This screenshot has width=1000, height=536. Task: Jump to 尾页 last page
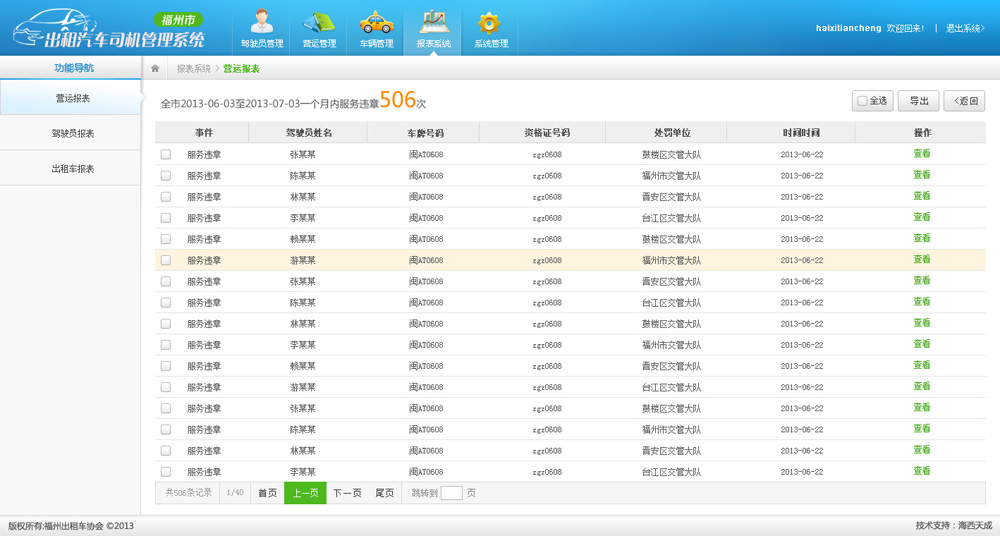(x=384, y=493)
